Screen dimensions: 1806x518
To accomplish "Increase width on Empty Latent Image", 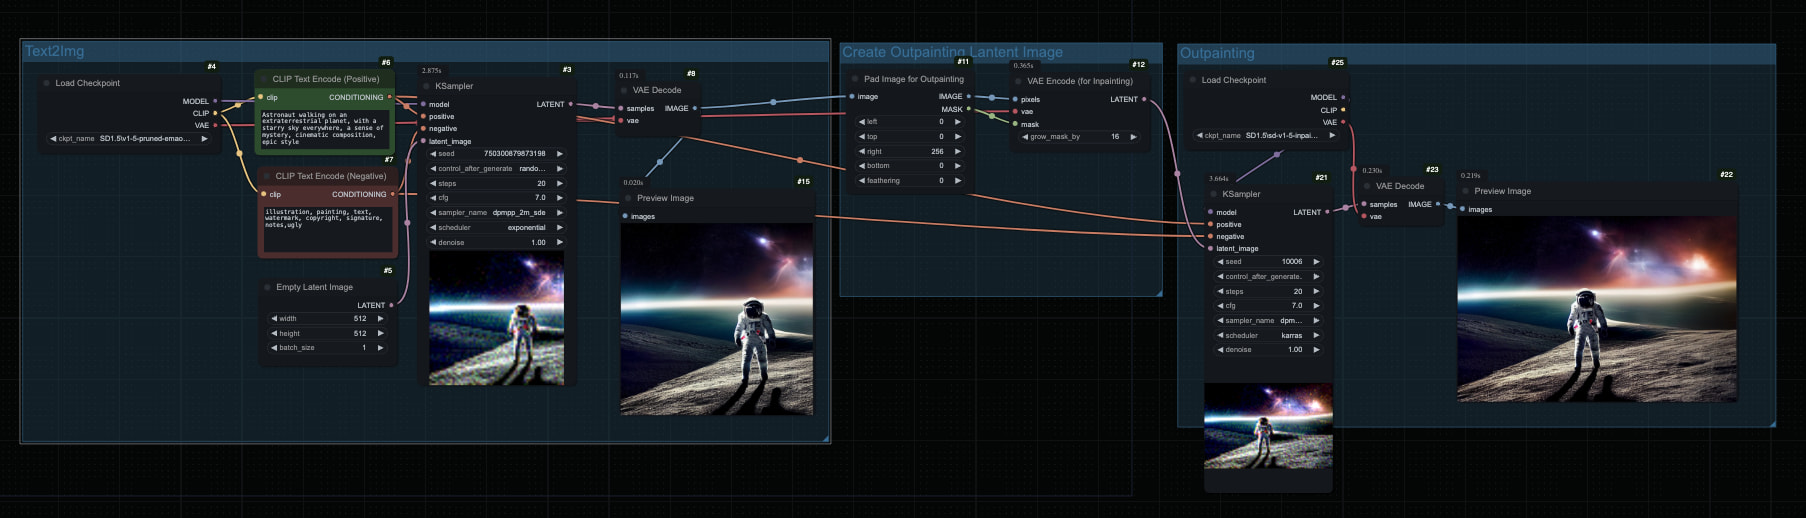I will [380, 319].
